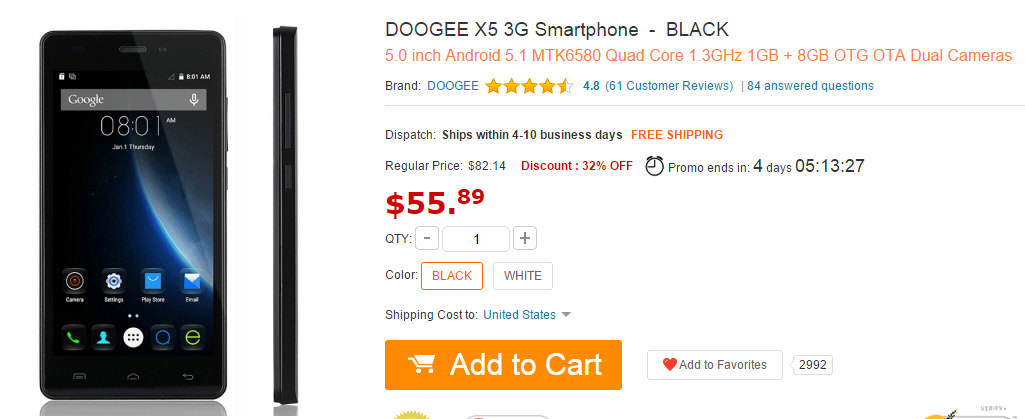
Task: Tap the Email icon on phone image
Action: click(192, 282)
